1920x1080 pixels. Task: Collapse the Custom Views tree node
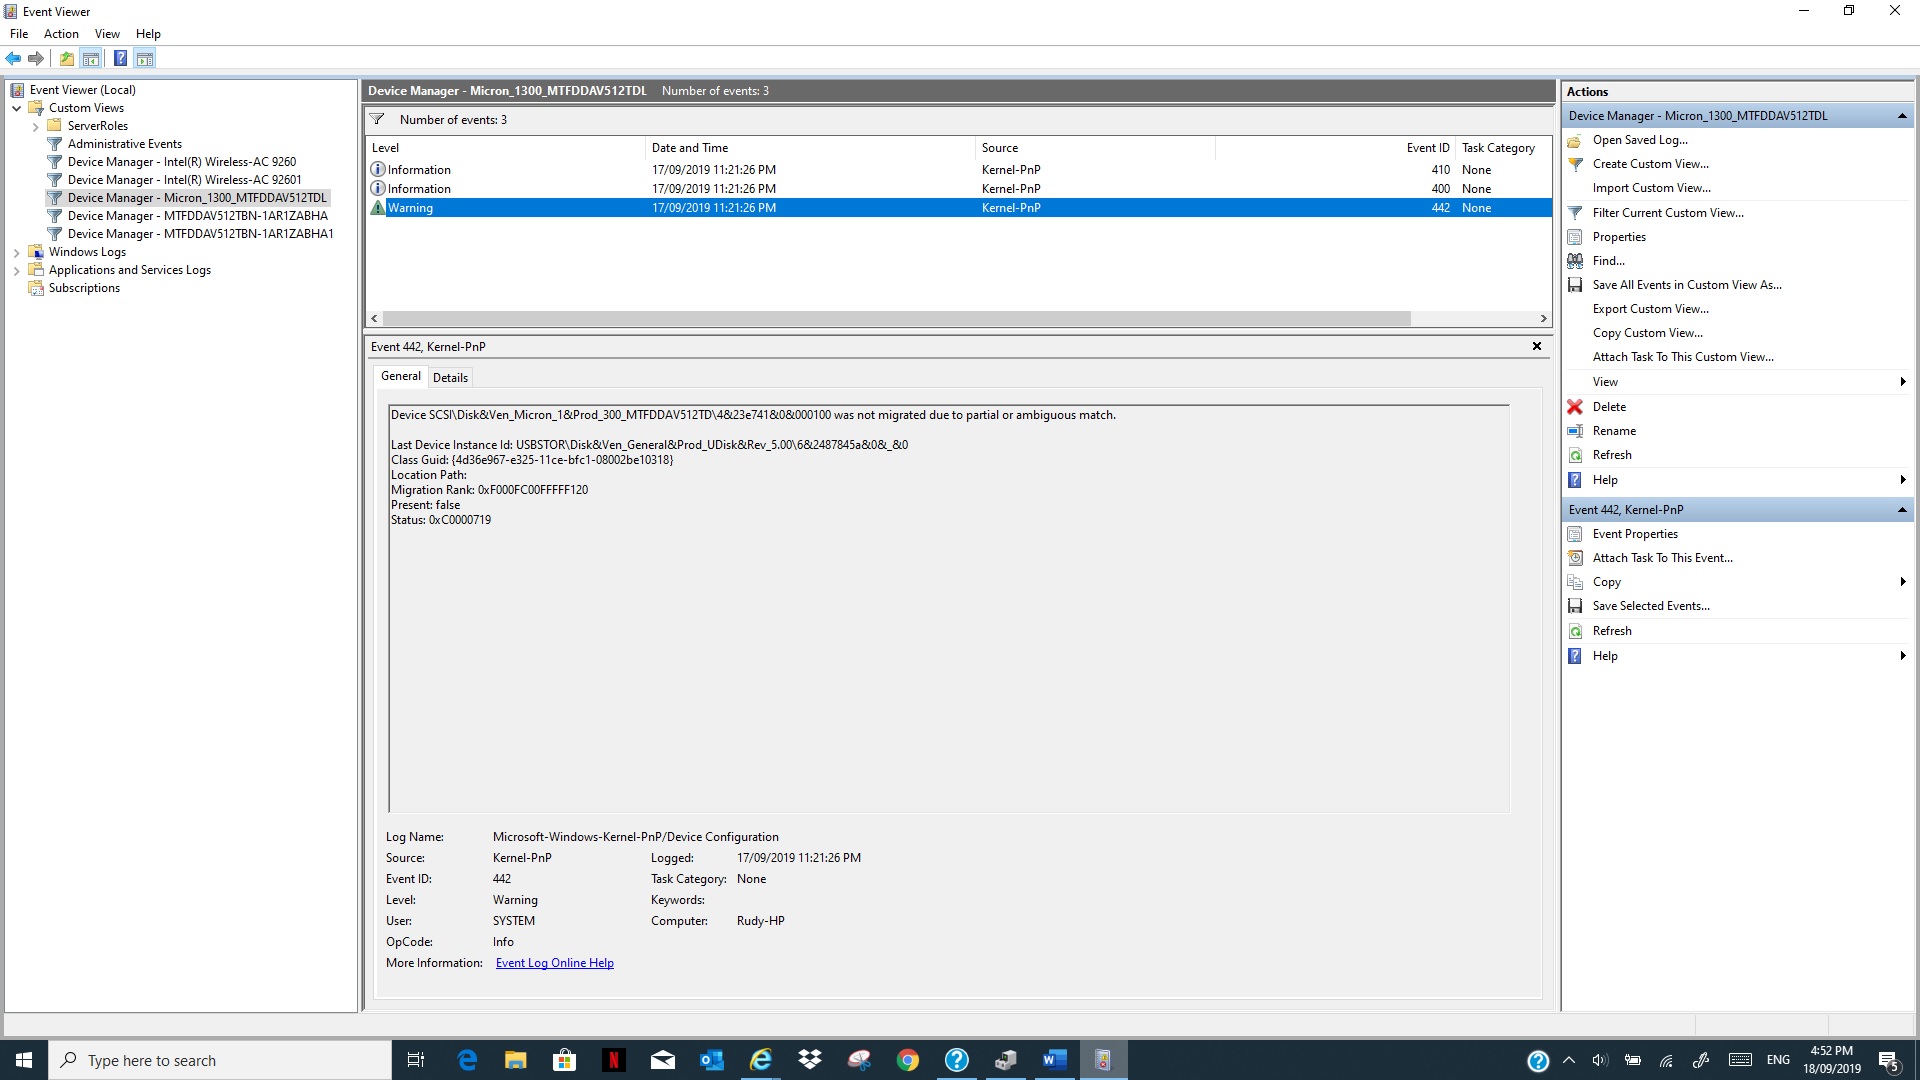click(x=17, y=109)
